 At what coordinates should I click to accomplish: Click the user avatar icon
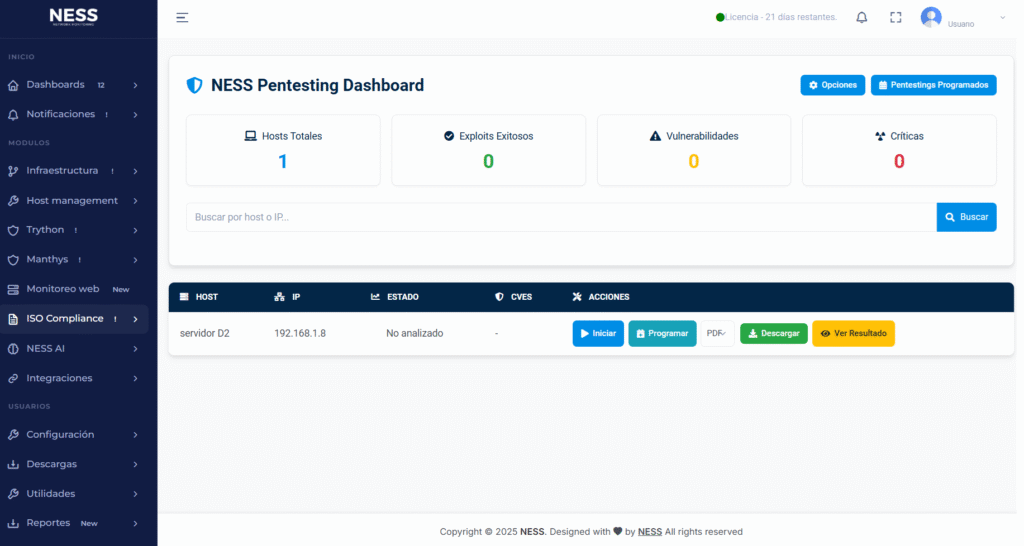coord(931,17)
